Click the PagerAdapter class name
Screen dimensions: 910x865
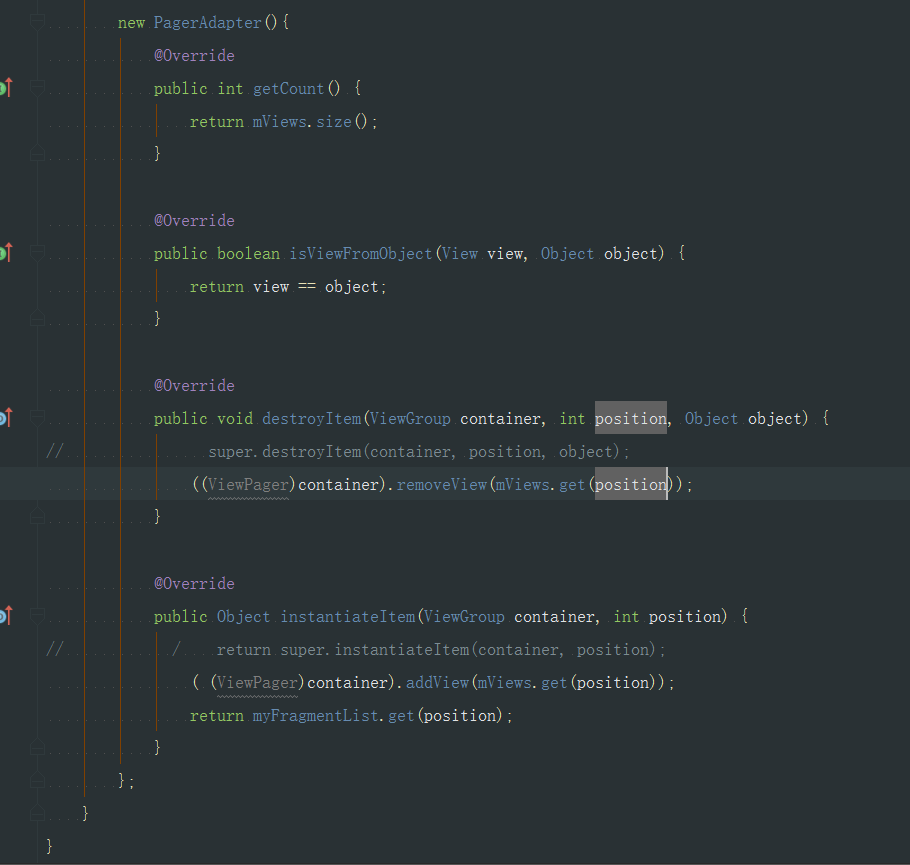tap(207, 23)
